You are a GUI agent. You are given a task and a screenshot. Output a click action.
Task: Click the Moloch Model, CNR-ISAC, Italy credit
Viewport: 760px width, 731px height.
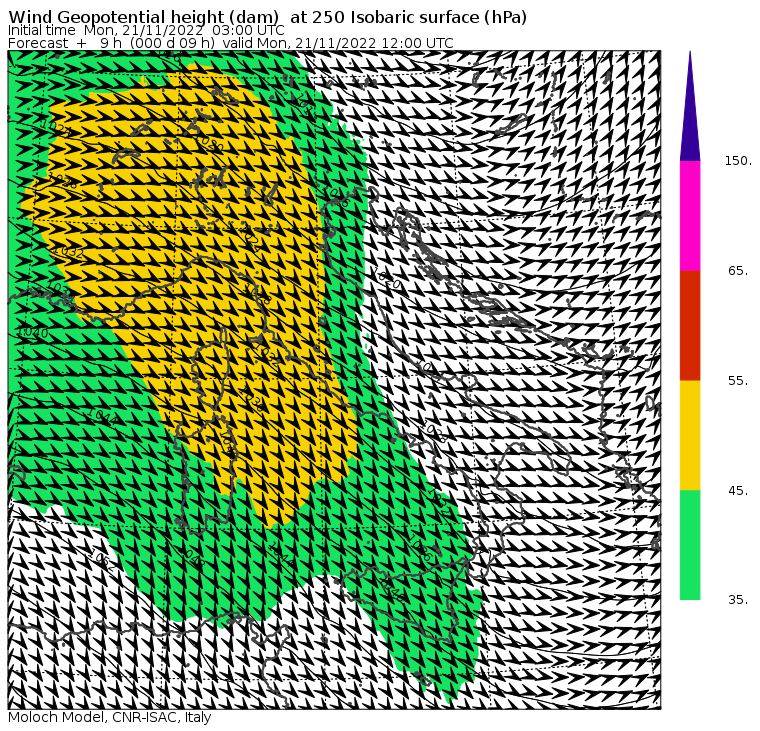click(110, 717)
